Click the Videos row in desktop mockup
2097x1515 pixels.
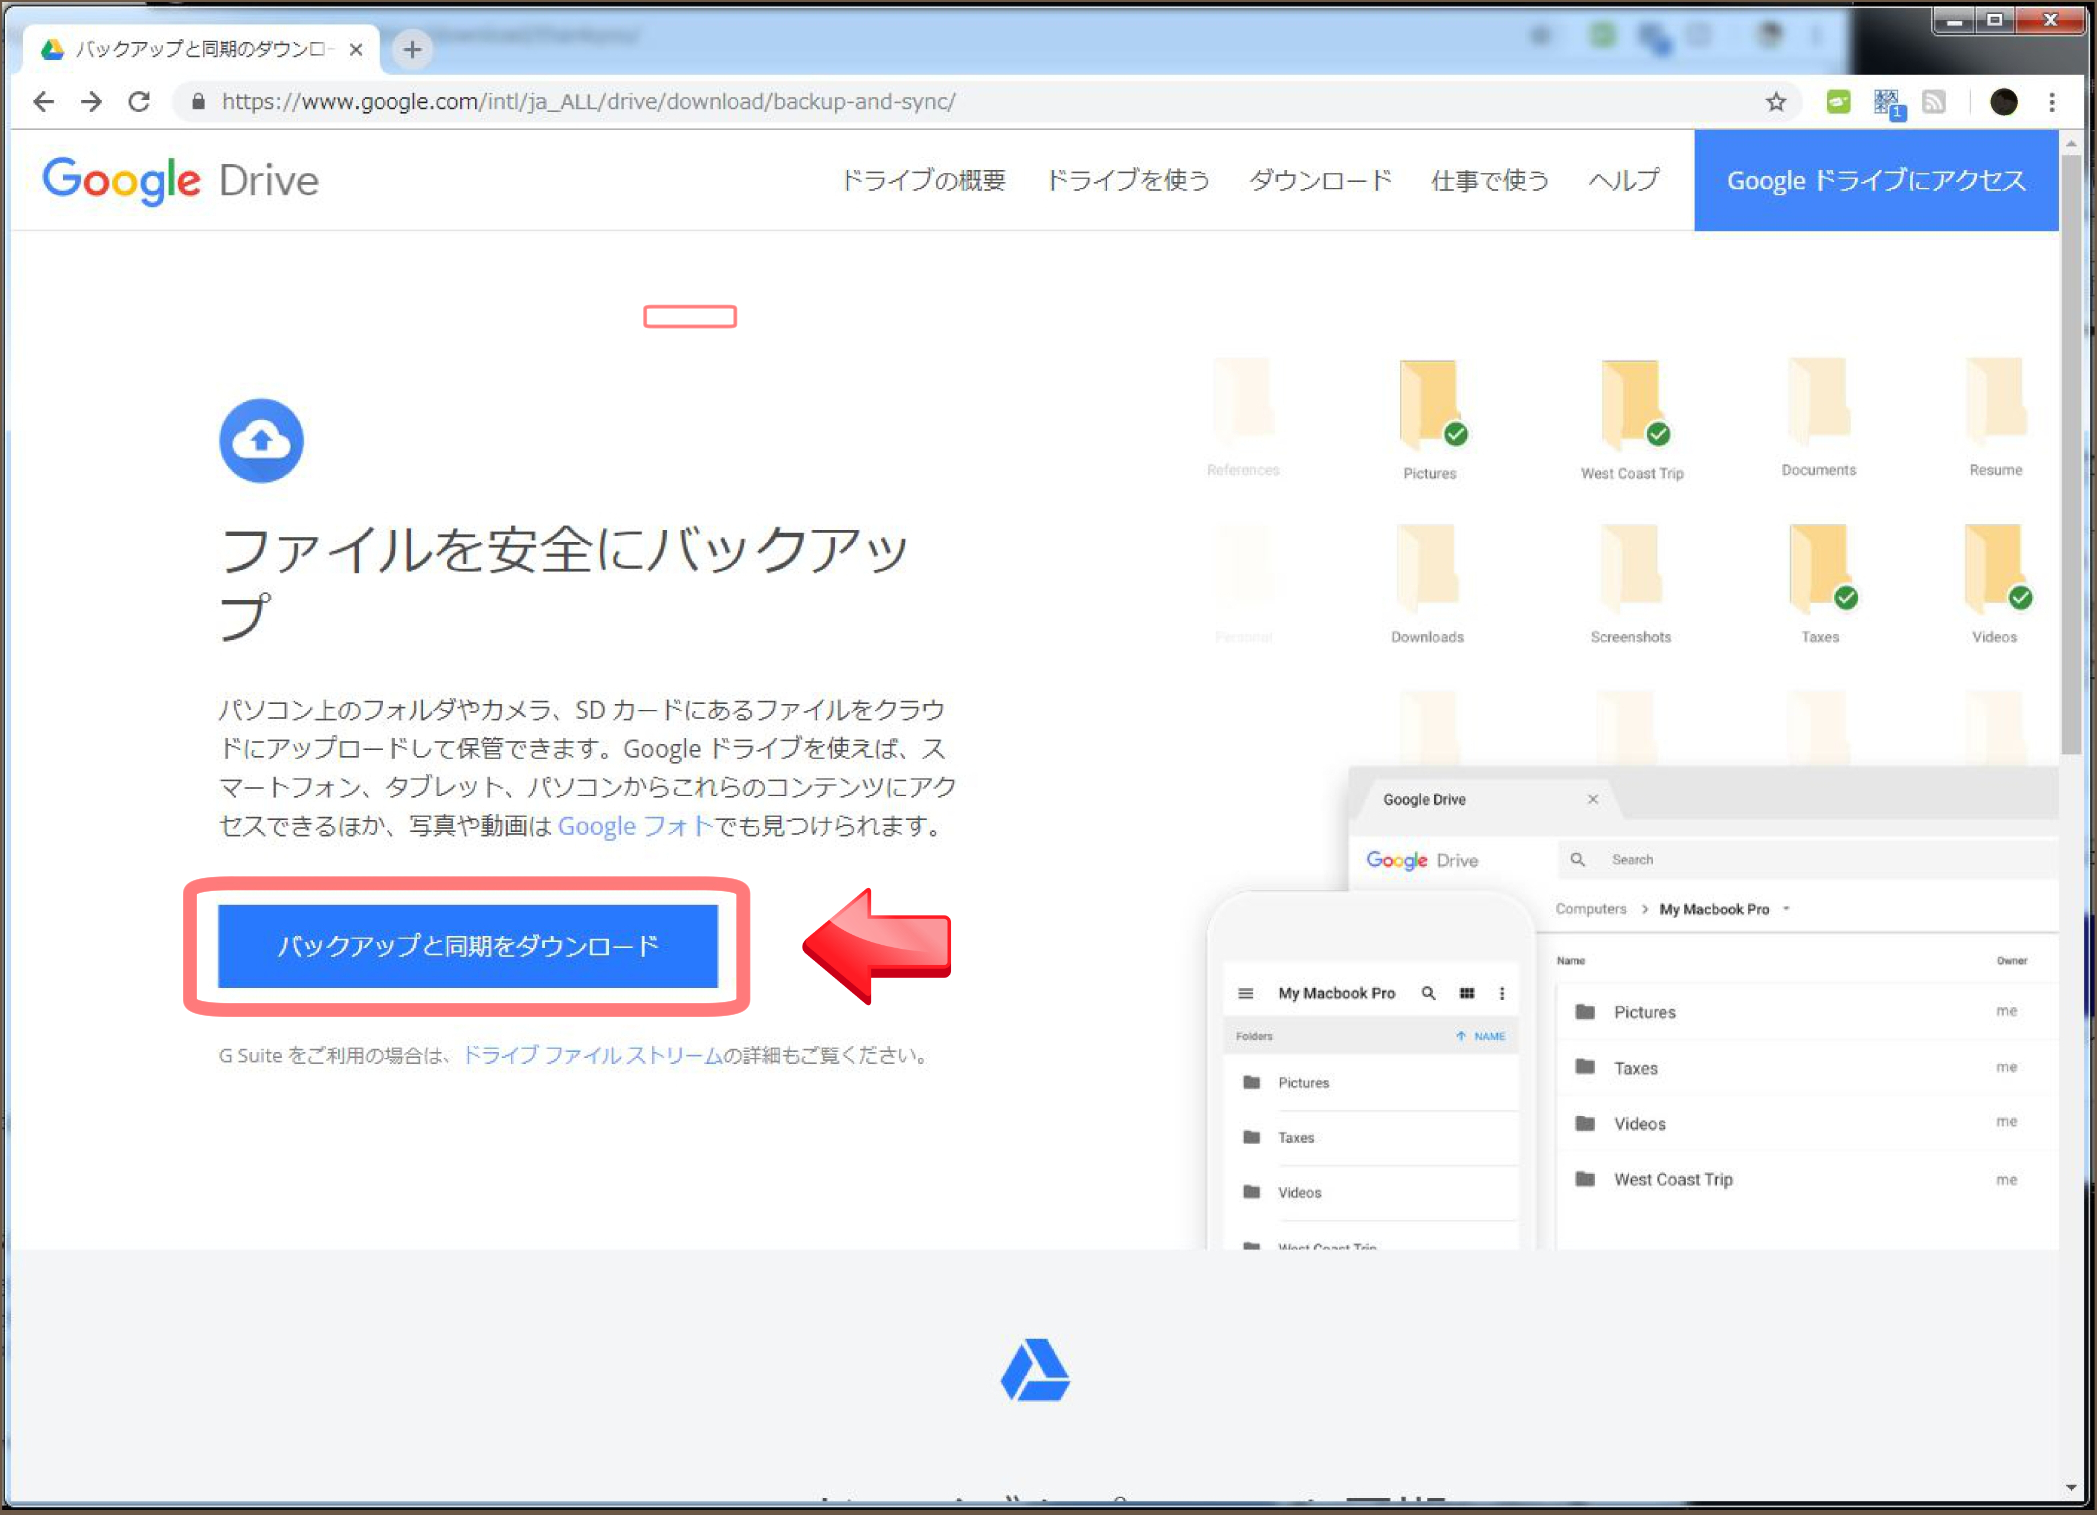tap(1805, 1124)
